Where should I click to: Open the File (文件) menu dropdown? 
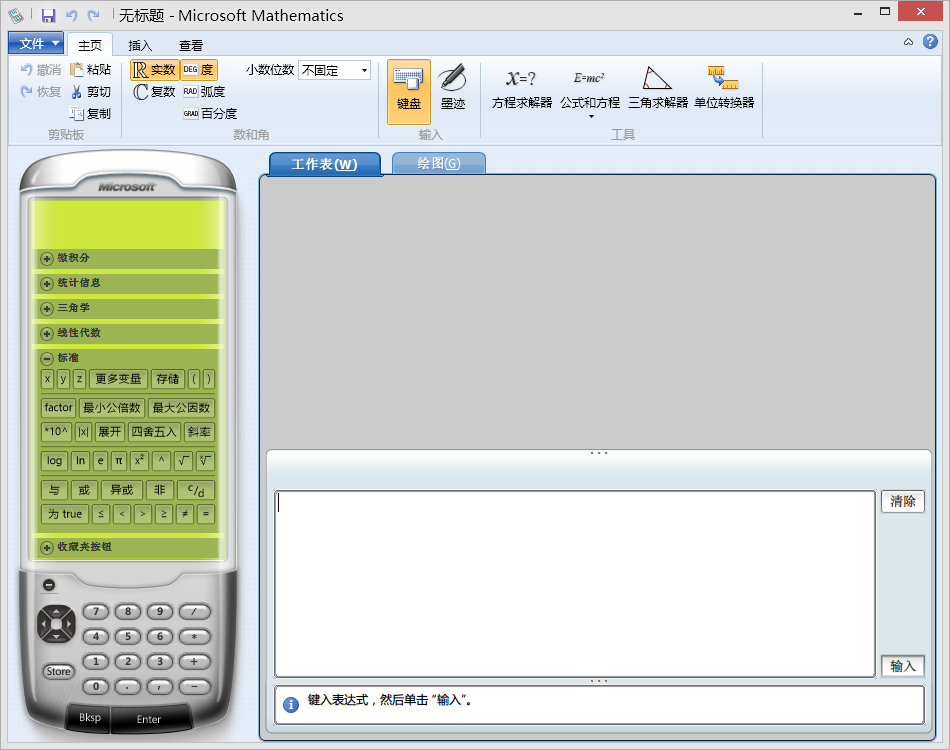(36, 44)
